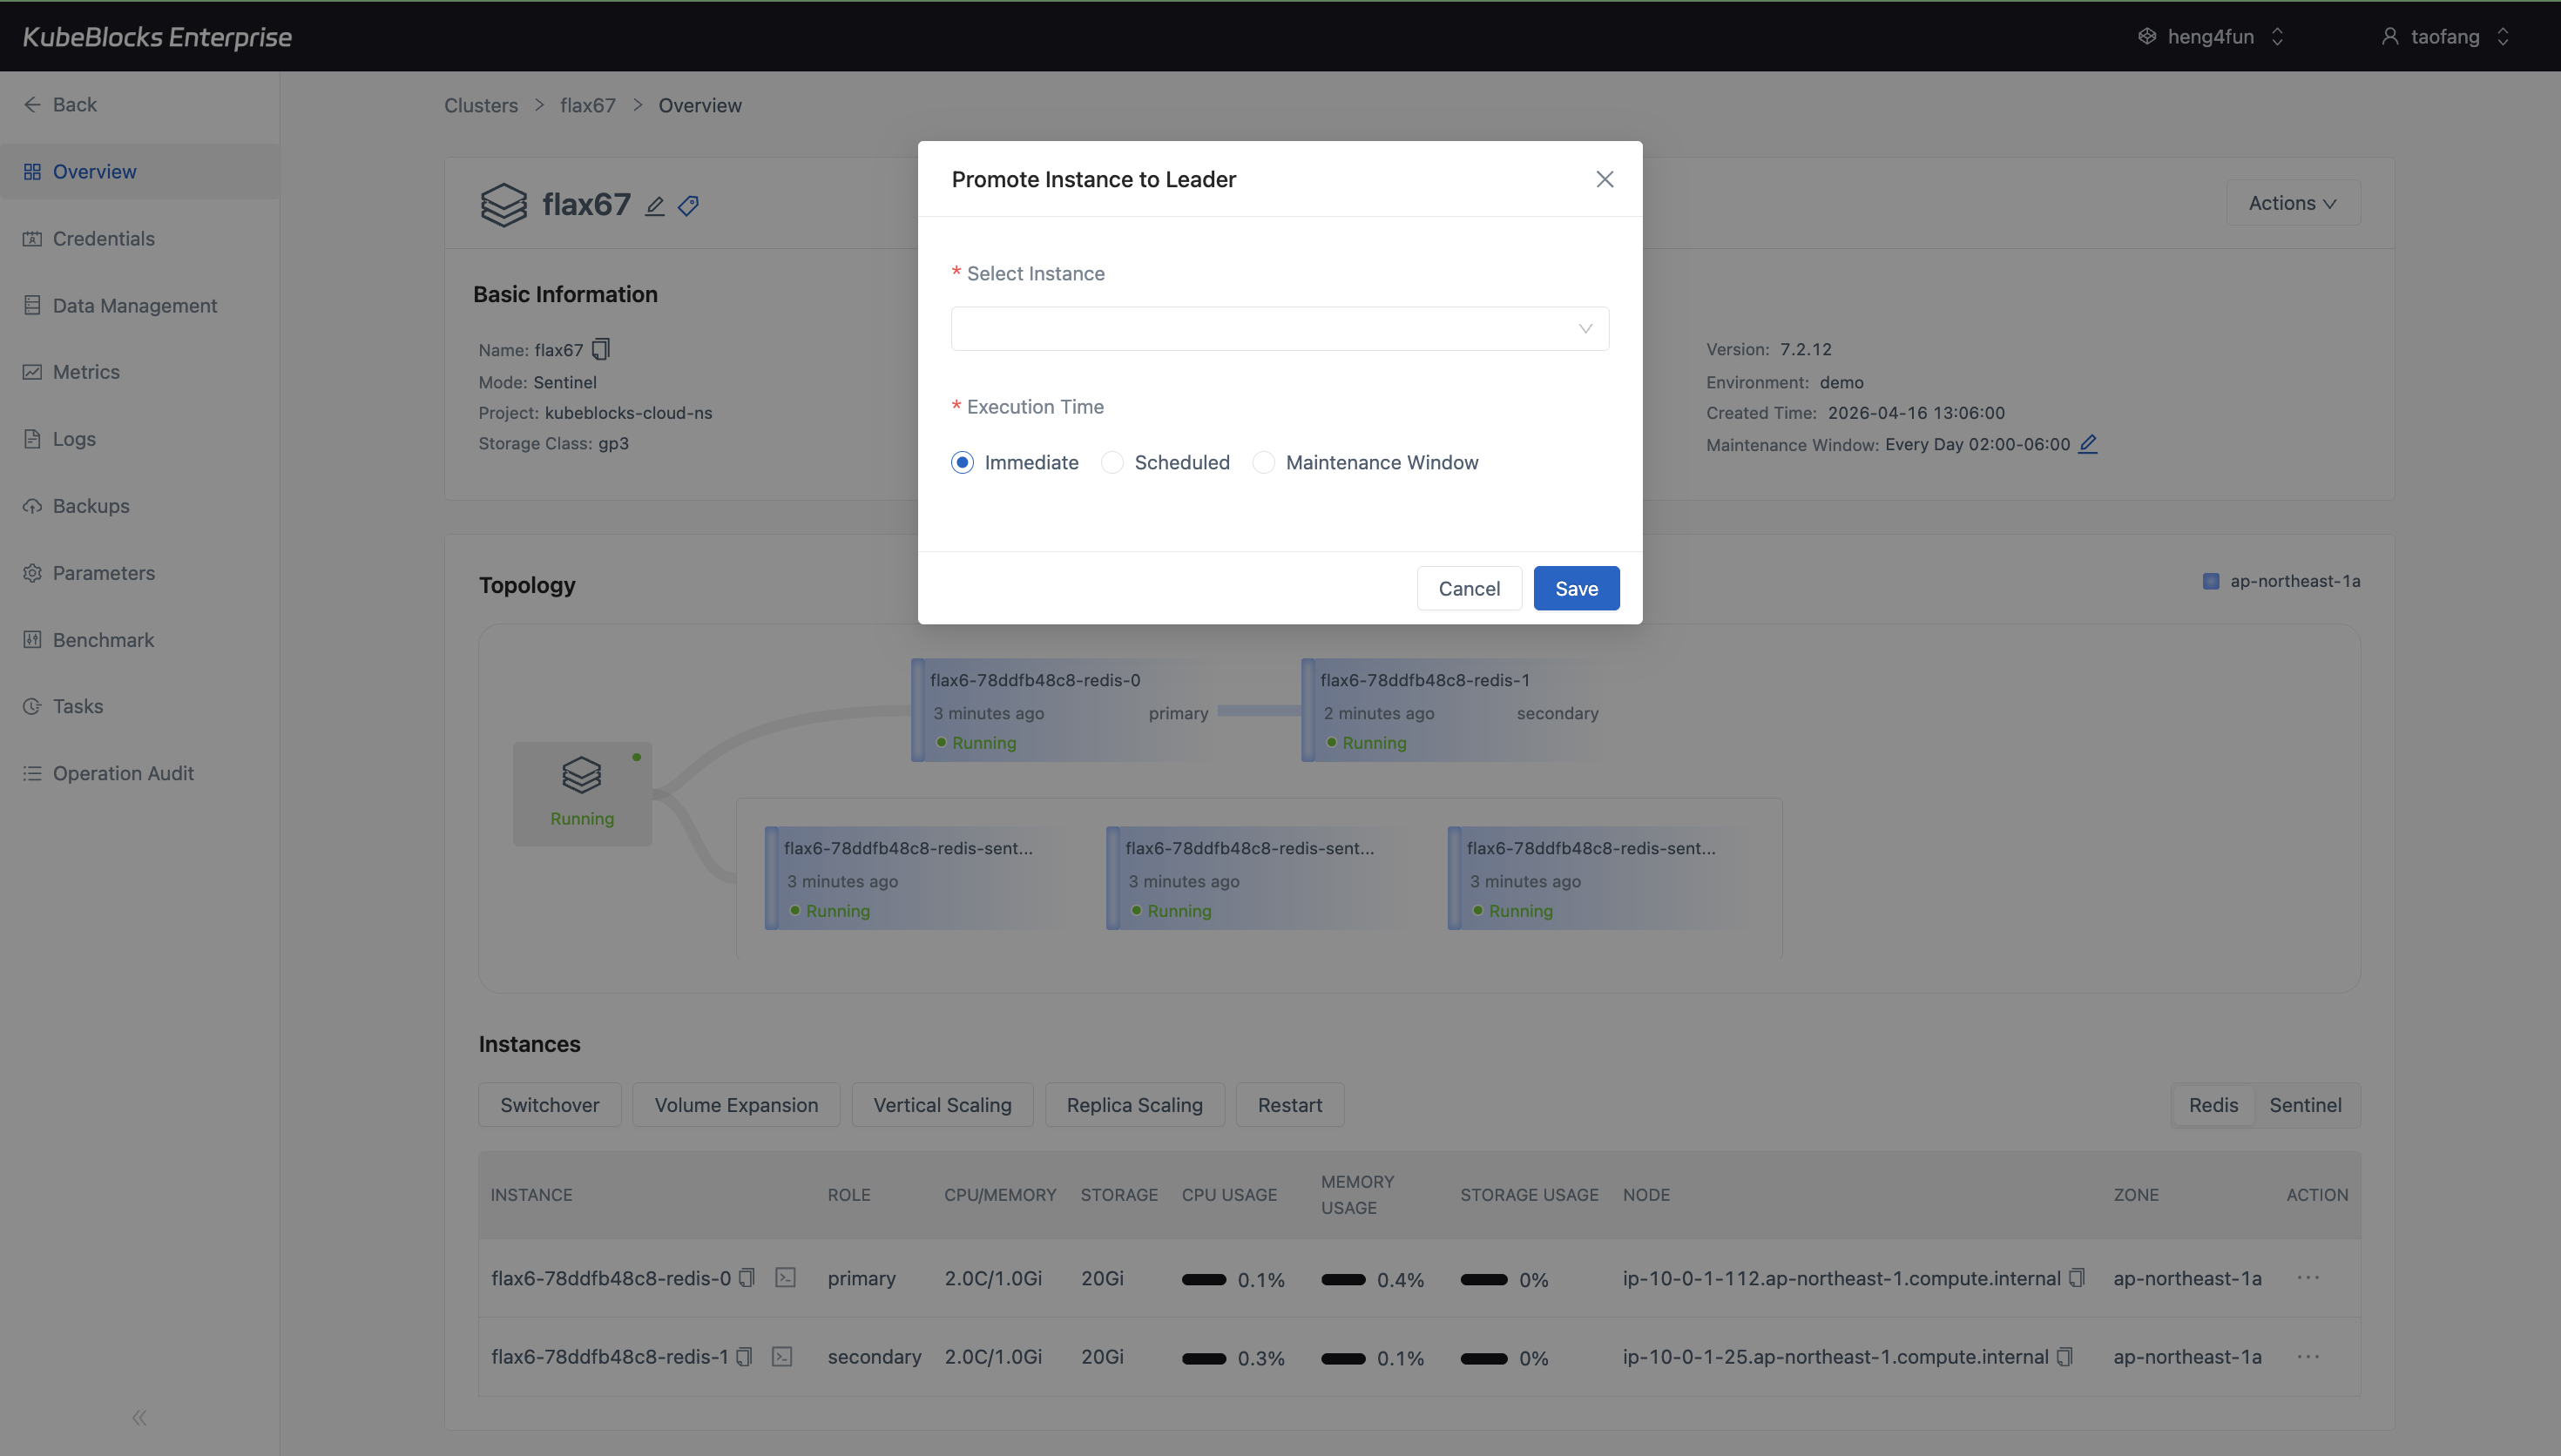2561x1456 pixels.
Task: Click the Switchover button
Action: (549, 1104)
